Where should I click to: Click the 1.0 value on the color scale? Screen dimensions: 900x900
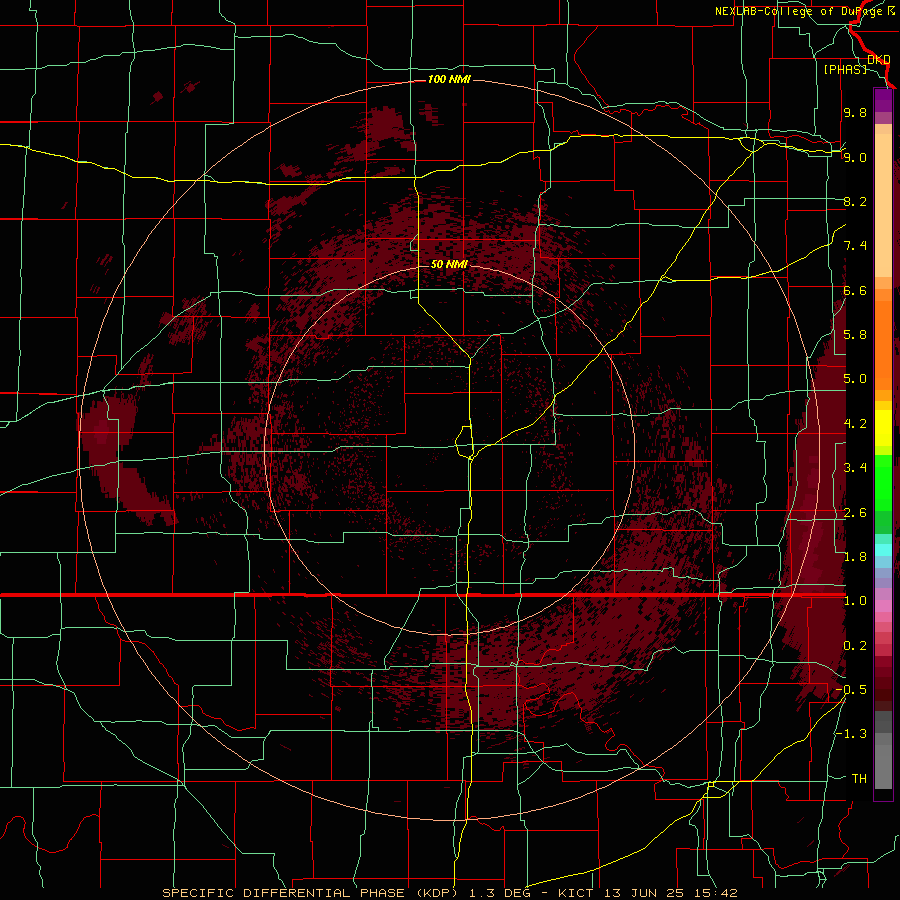(855, 601)
